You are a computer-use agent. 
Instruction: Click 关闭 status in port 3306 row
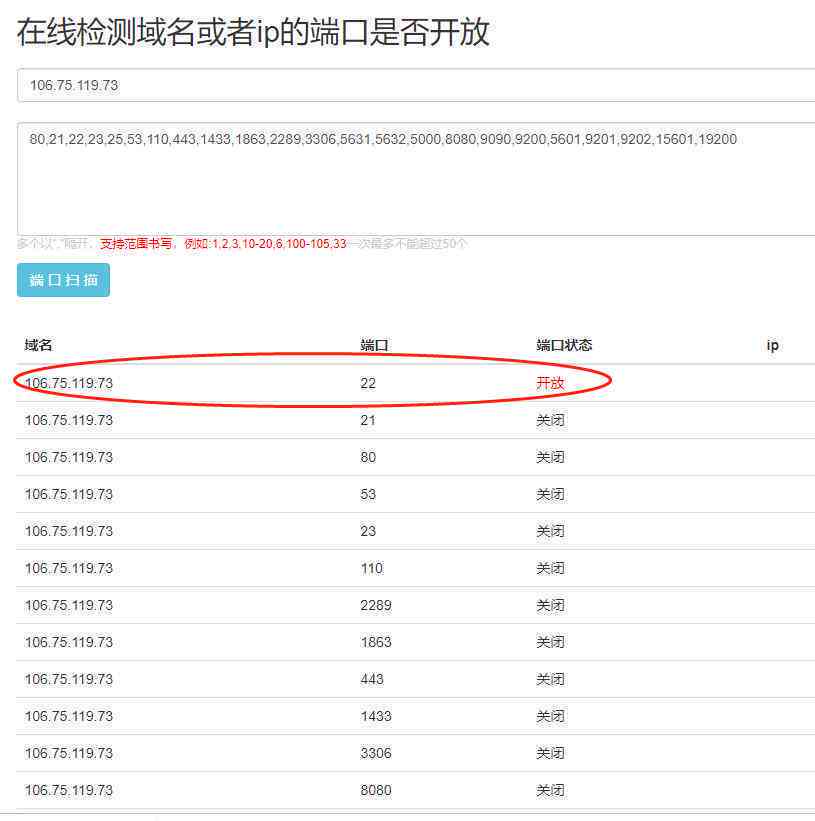tap(550, 753)
